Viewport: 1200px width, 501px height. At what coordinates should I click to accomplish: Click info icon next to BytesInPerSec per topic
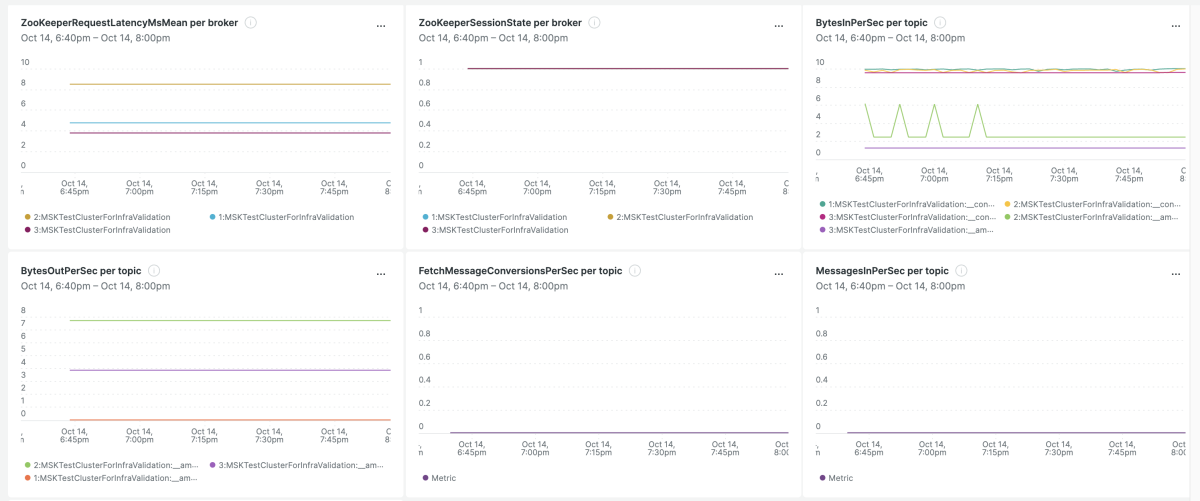940,22
